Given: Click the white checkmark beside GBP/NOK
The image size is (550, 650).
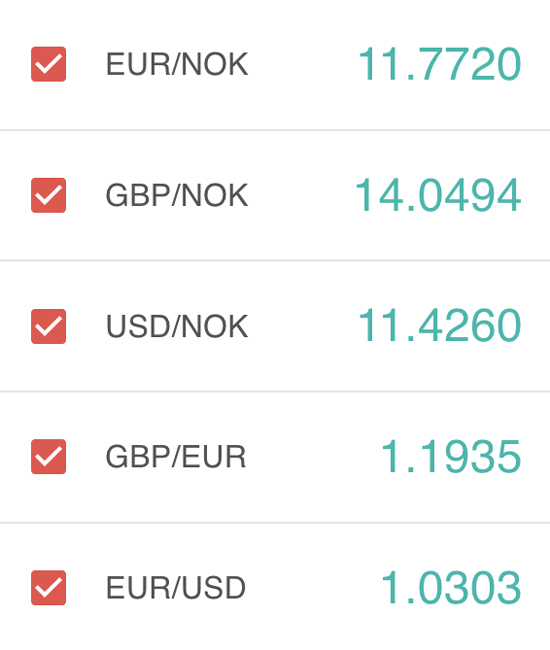Looking at the screenshot, I should pyautogui.click(x=48, y=196).
